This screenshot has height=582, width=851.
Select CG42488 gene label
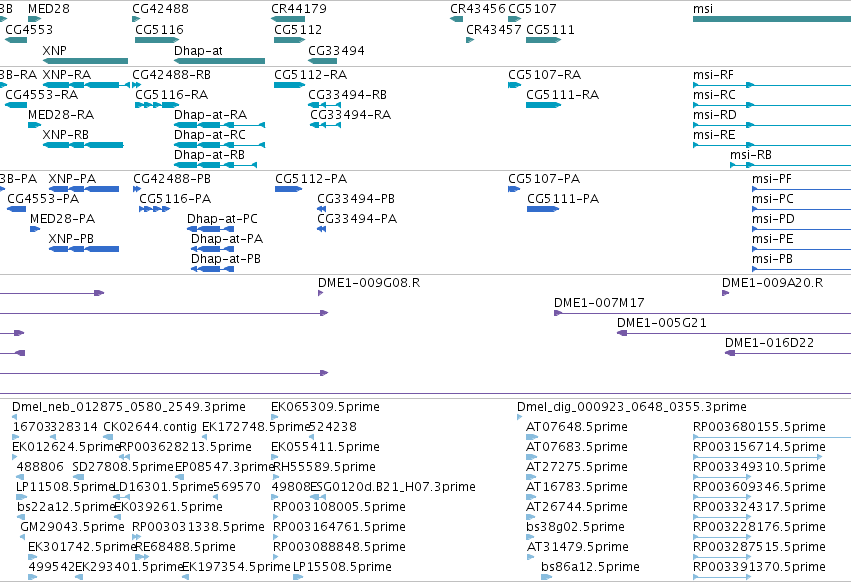coord(160,9)
